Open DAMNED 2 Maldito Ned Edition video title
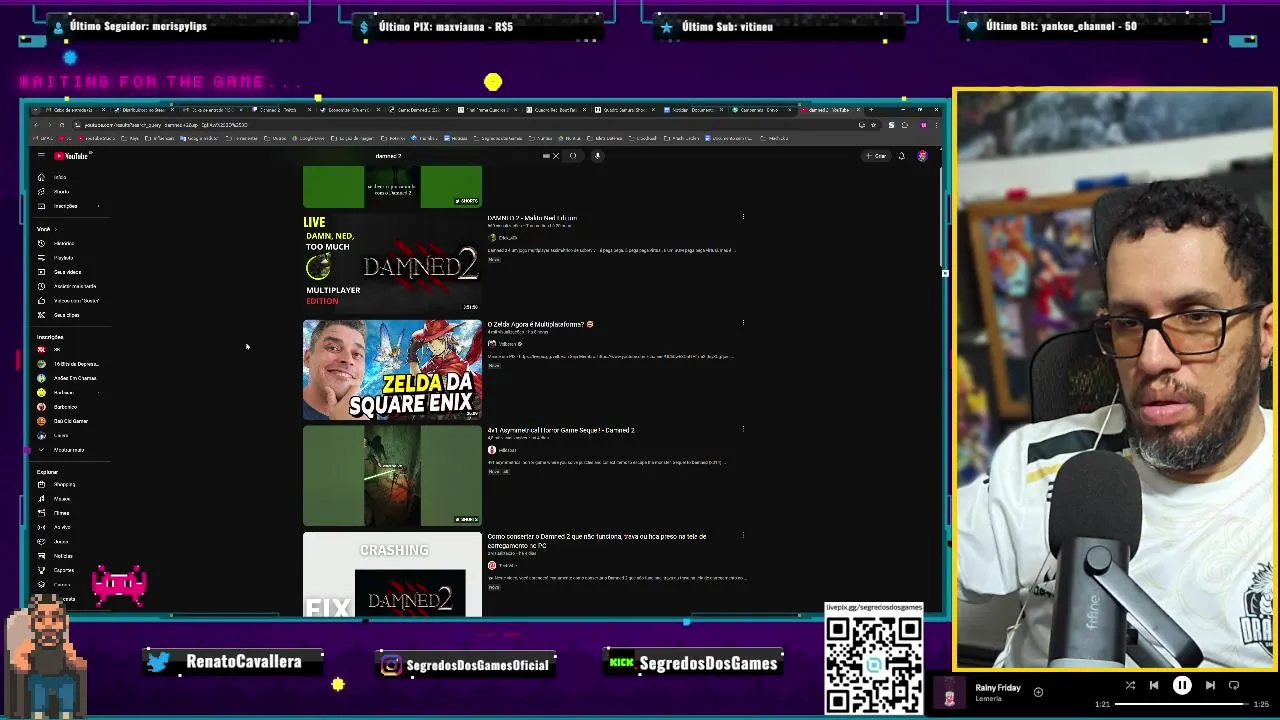Image resolution: width=1280 pixels, height=720 pixels. click(x=532, y=218)
